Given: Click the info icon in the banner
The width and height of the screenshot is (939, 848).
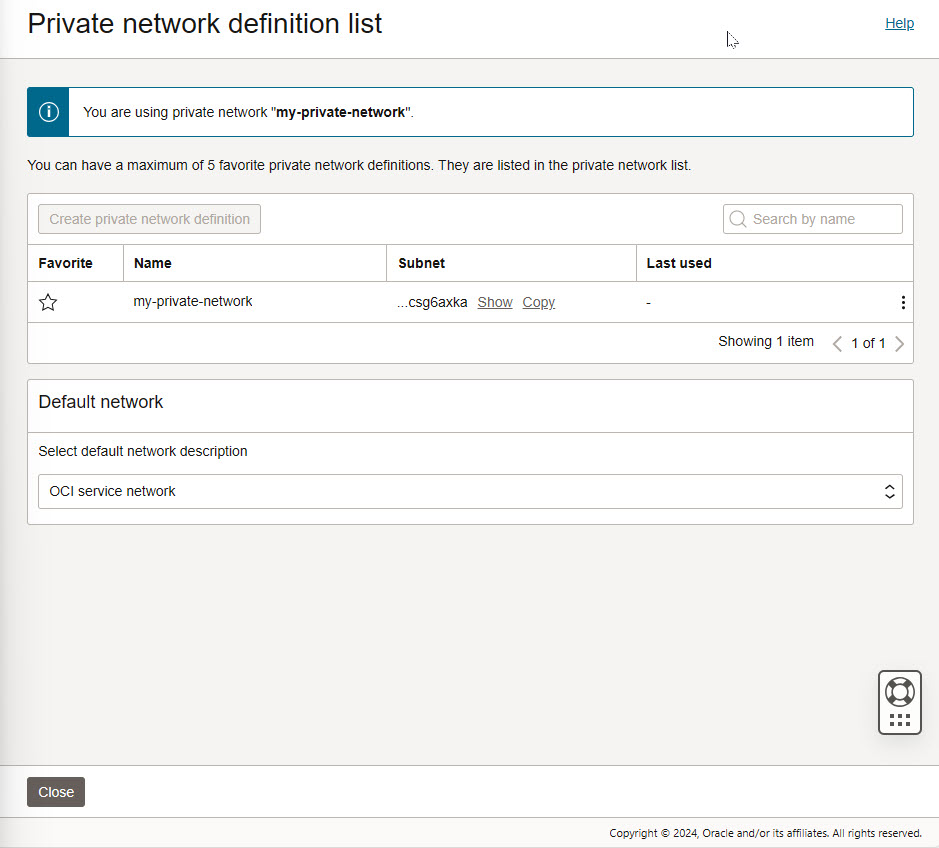Looking at the screenshot, I should (49, 112).
